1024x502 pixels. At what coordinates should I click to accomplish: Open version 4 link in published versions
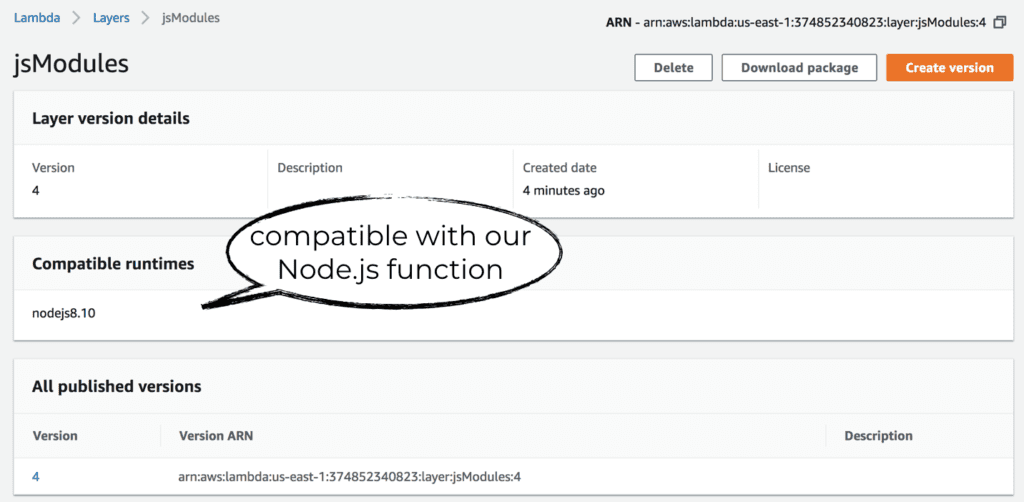pos(36,477)
